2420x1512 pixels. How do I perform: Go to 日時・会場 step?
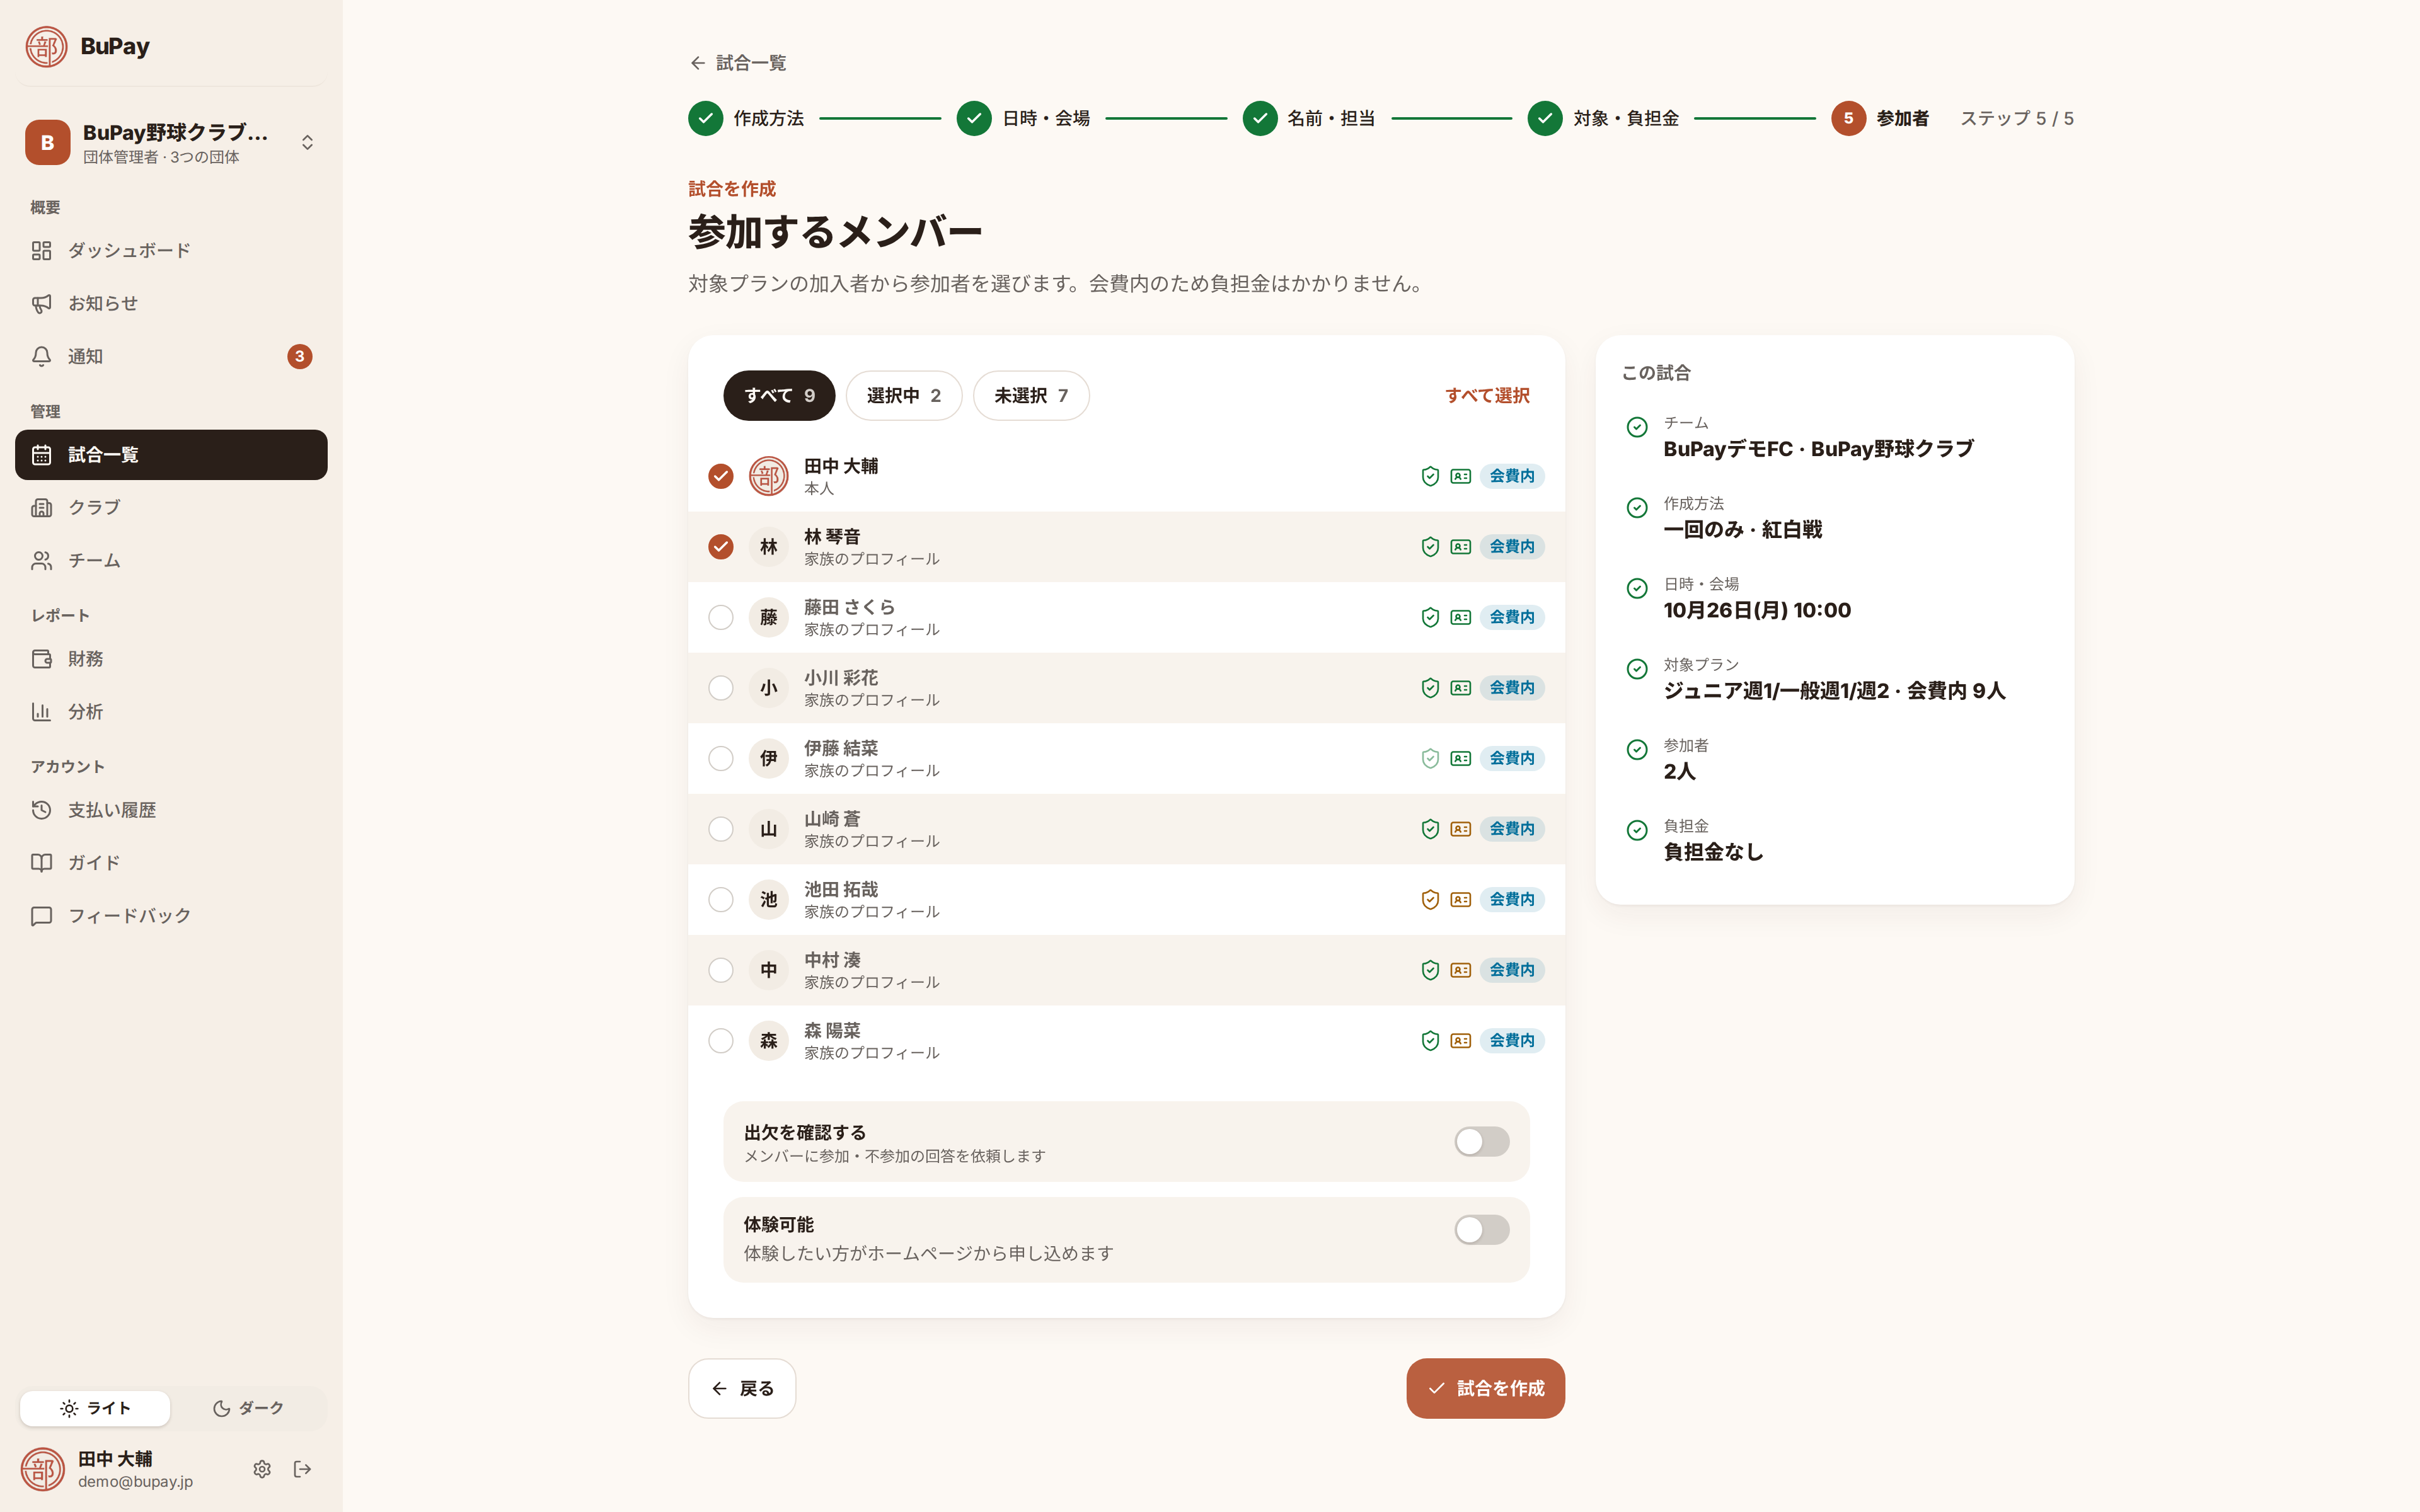coord(1023,118)
